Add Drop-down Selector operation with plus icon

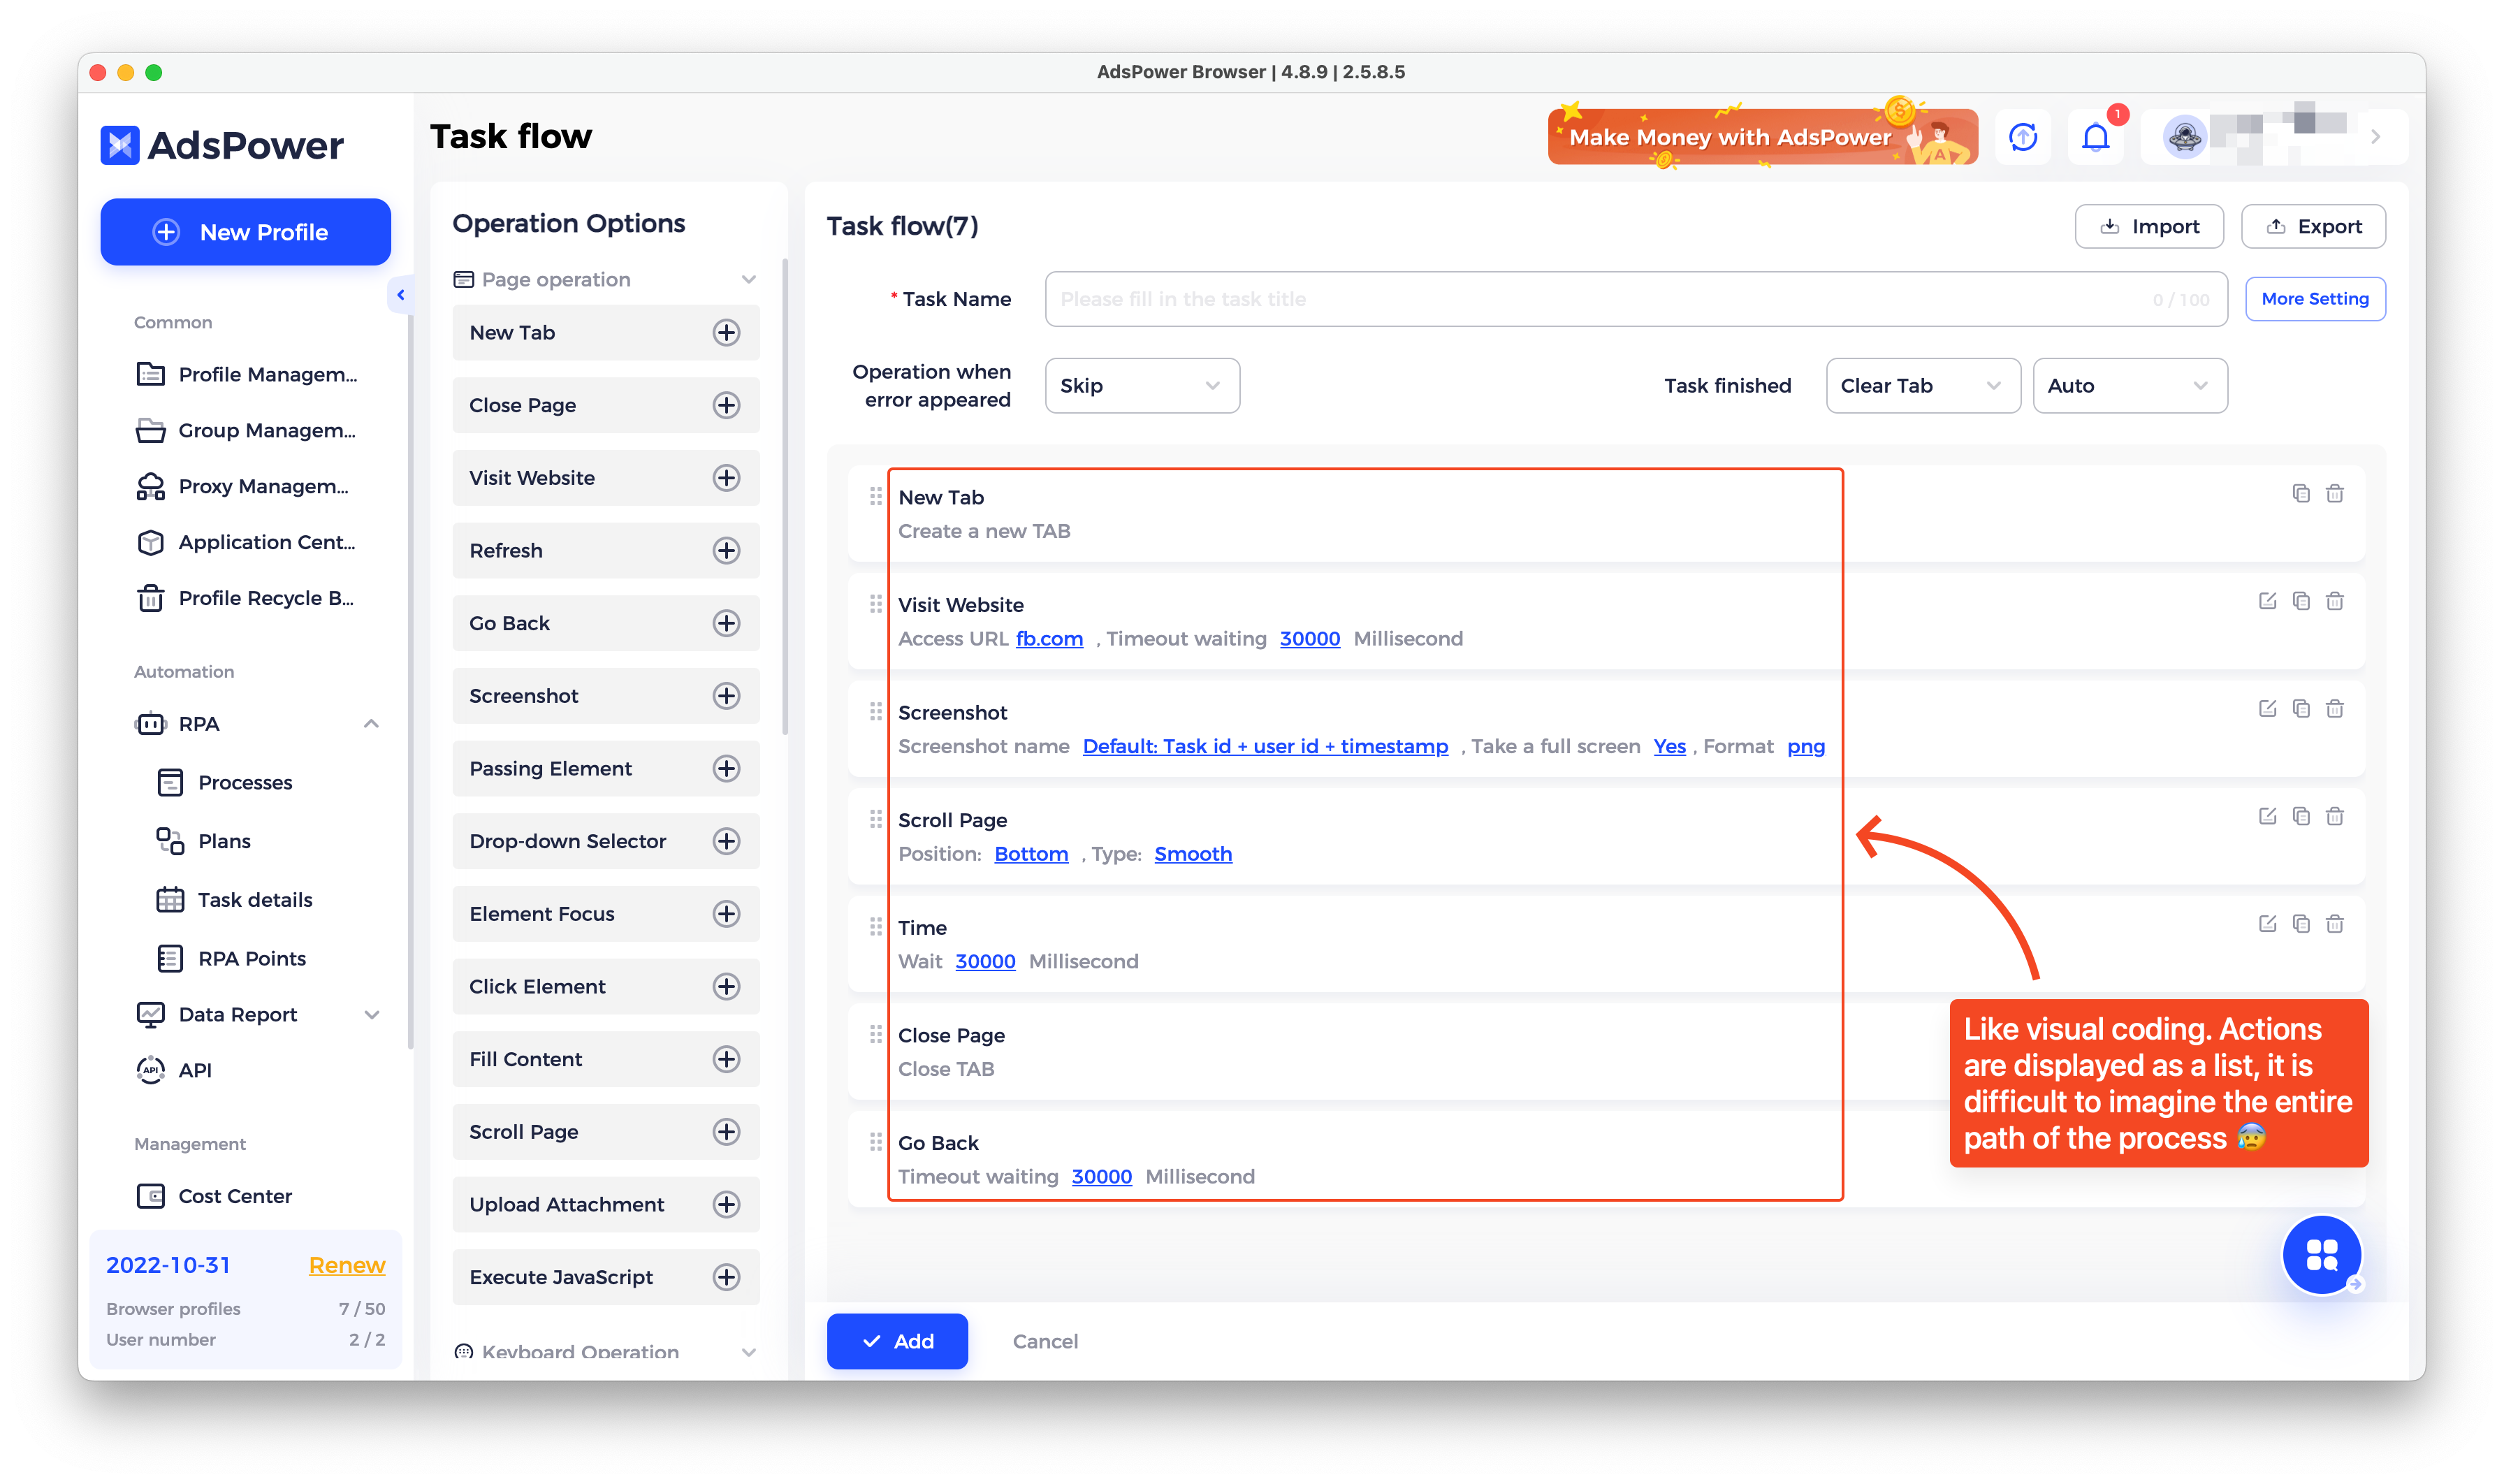[x=726, y=841]
